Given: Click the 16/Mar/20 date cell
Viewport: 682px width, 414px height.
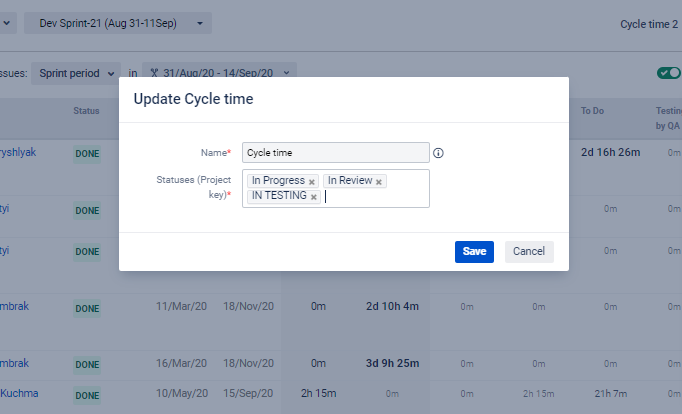Looking at the screenshot, I should click(x=181, y=363).
